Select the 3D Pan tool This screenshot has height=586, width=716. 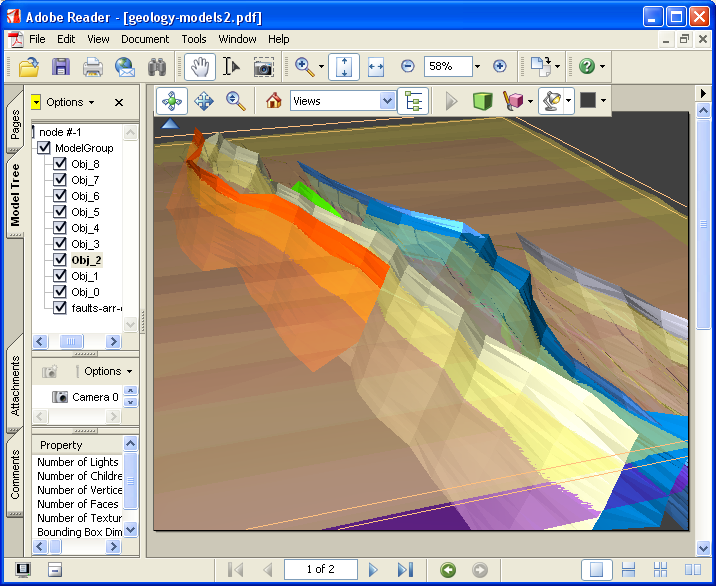click(x=204, y=101)
